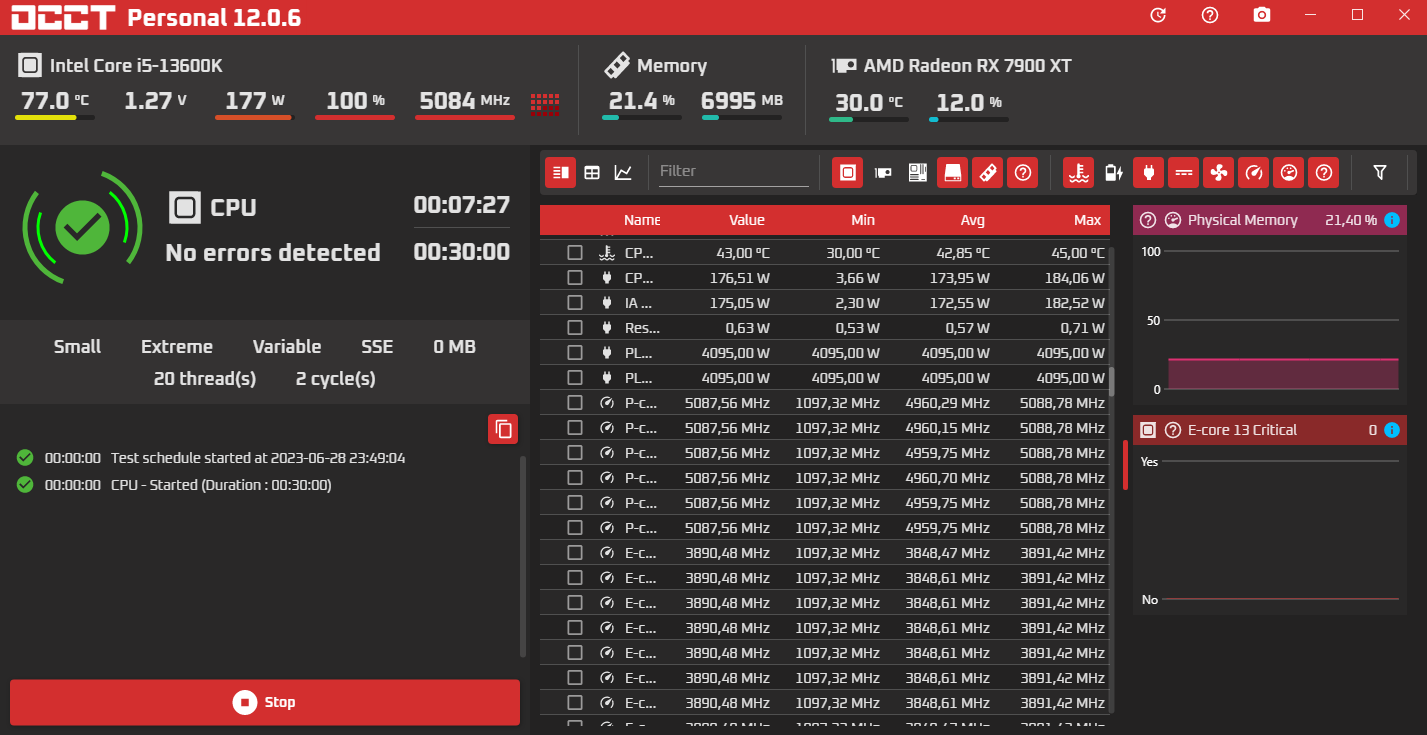Click the E-core 13 Critical graph title
The width and height of the screenshot is (1427, 735).
pyautogui.click(x=1242, y=430)
